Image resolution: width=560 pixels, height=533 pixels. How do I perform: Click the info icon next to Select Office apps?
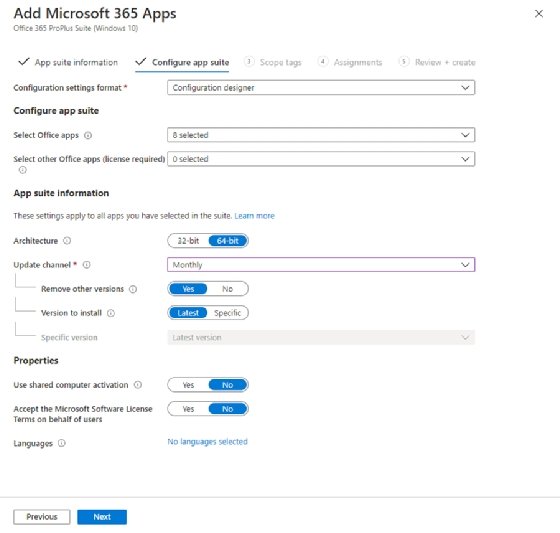tap(88, 135)
